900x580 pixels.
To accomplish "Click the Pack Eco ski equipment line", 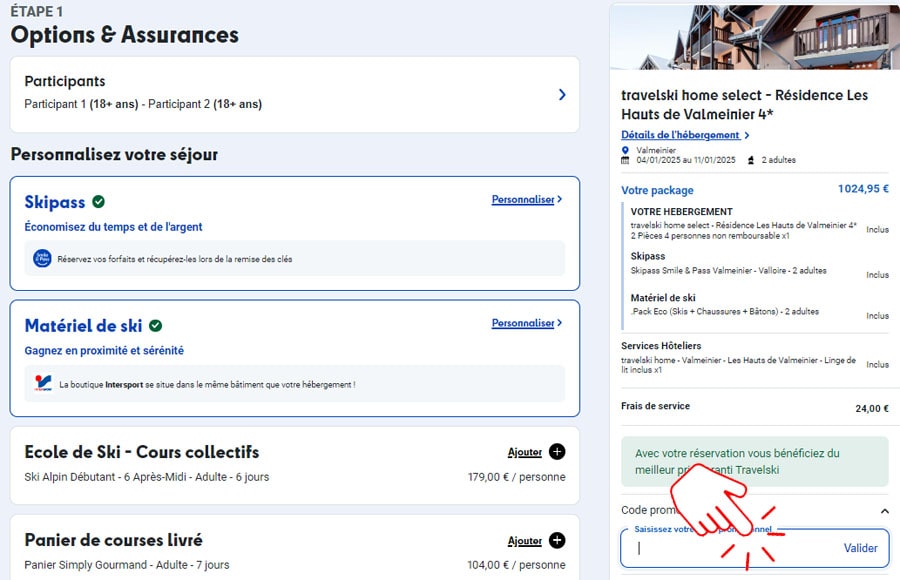I will [725, 311].
